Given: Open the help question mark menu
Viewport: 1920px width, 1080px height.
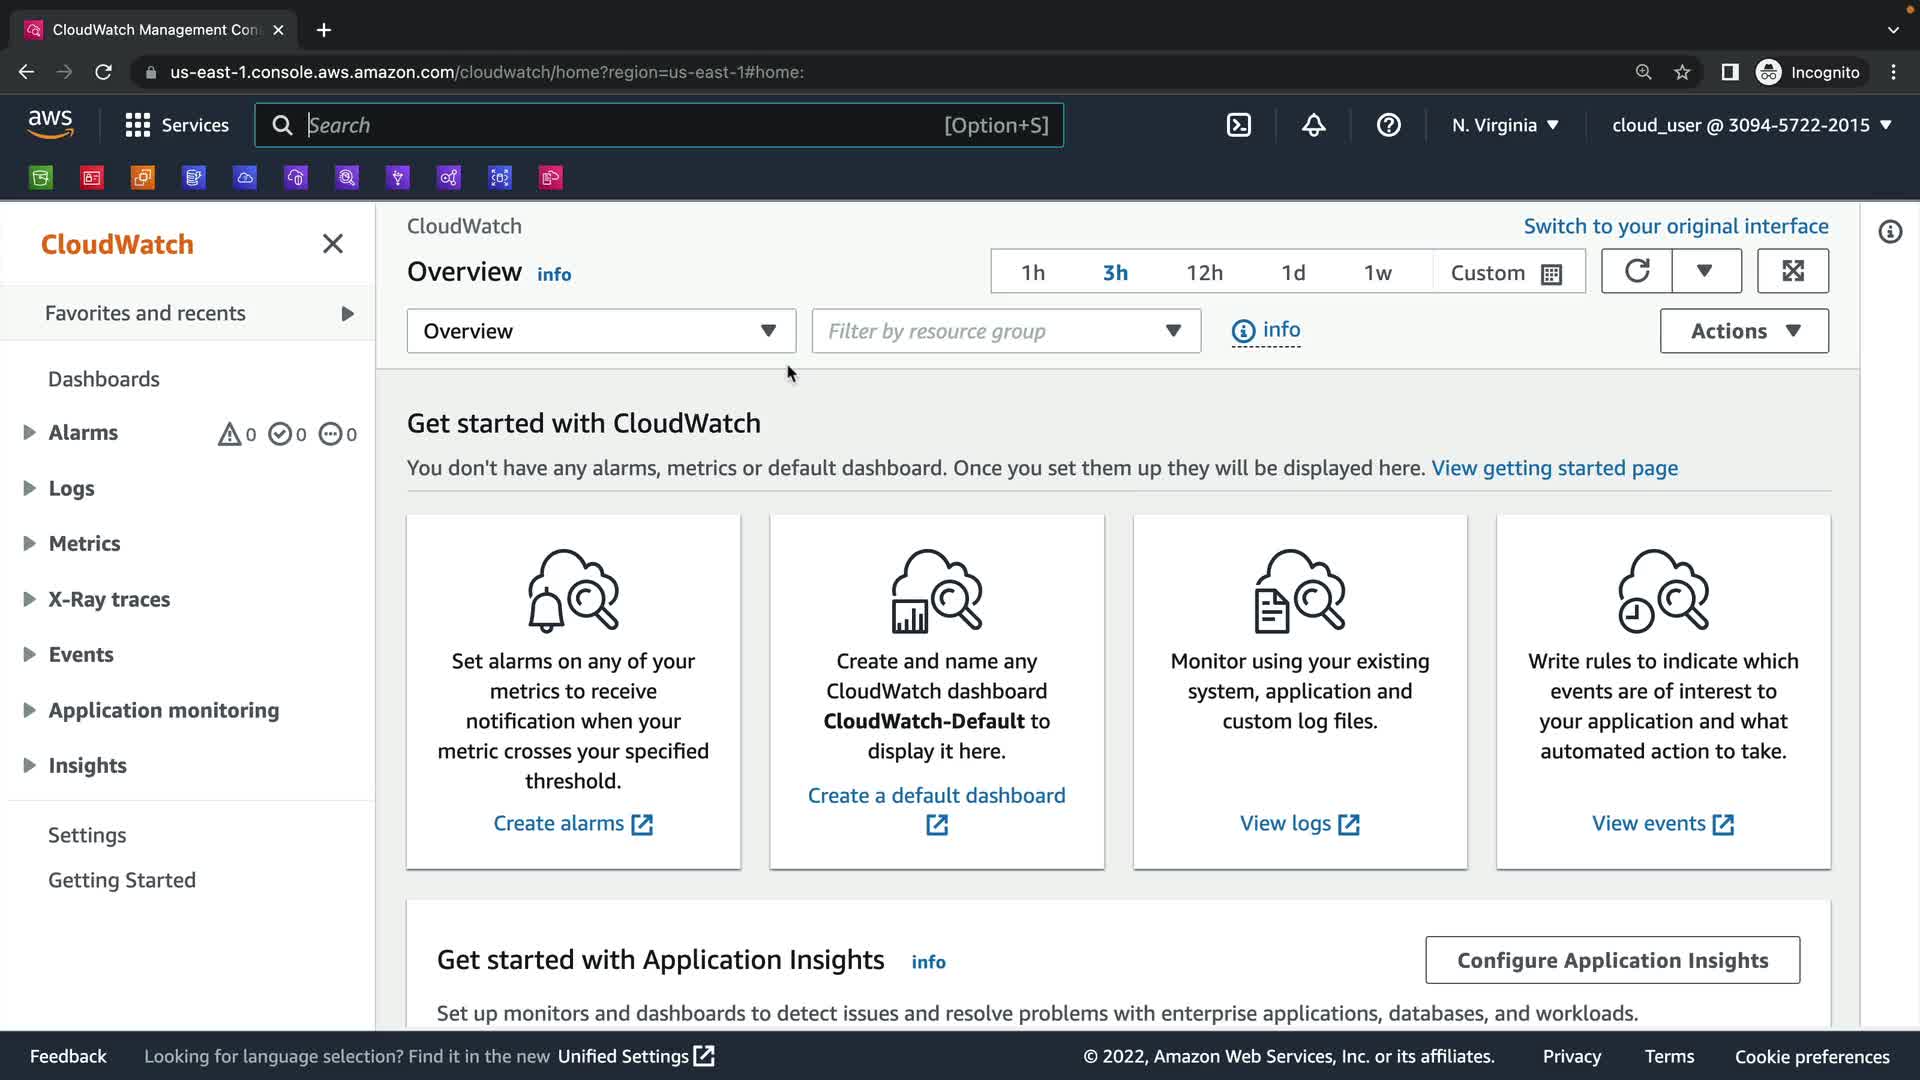Looking at the screenshot, I should pyautogui.click(x=1388, y=125).
